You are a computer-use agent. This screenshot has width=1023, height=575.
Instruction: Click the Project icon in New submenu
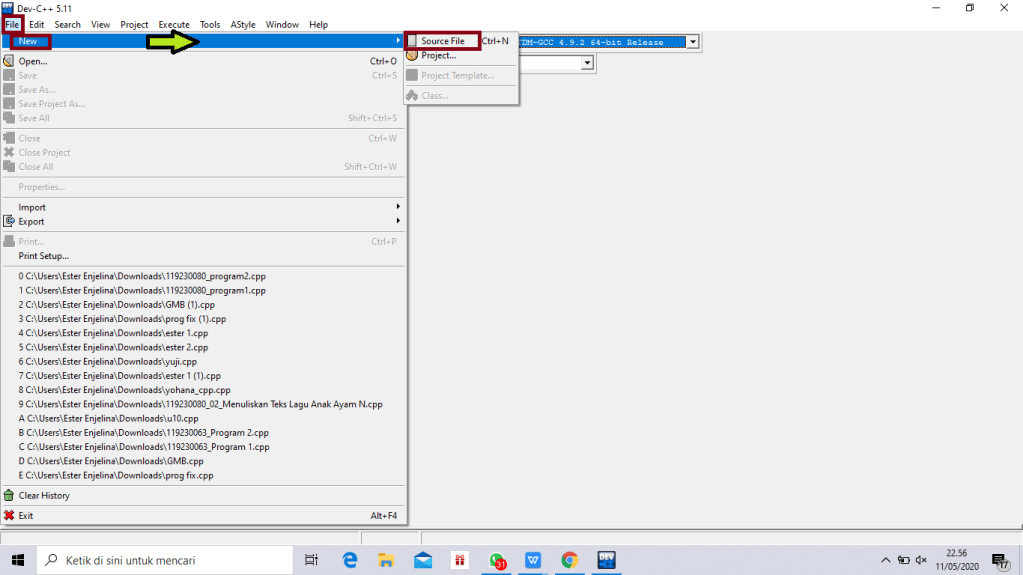click(x=412, y=56)
